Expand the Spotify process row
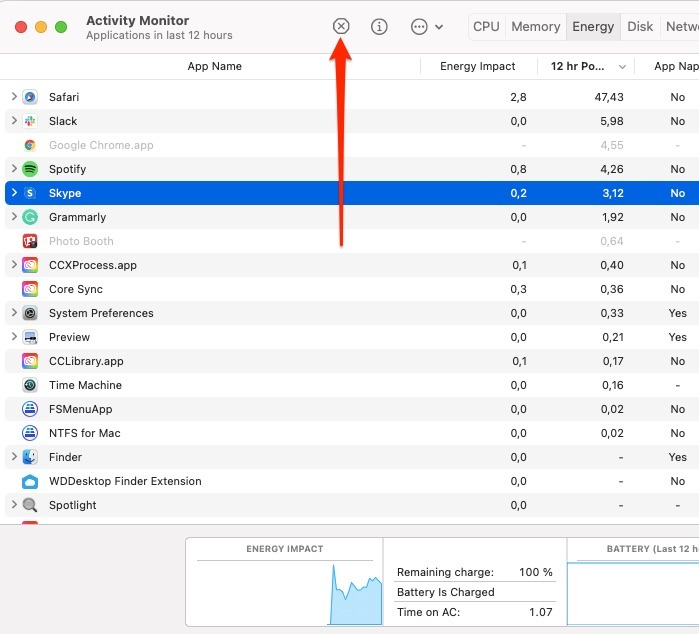Viewport: 699px width, 634px height. click(x=14, y=169)
